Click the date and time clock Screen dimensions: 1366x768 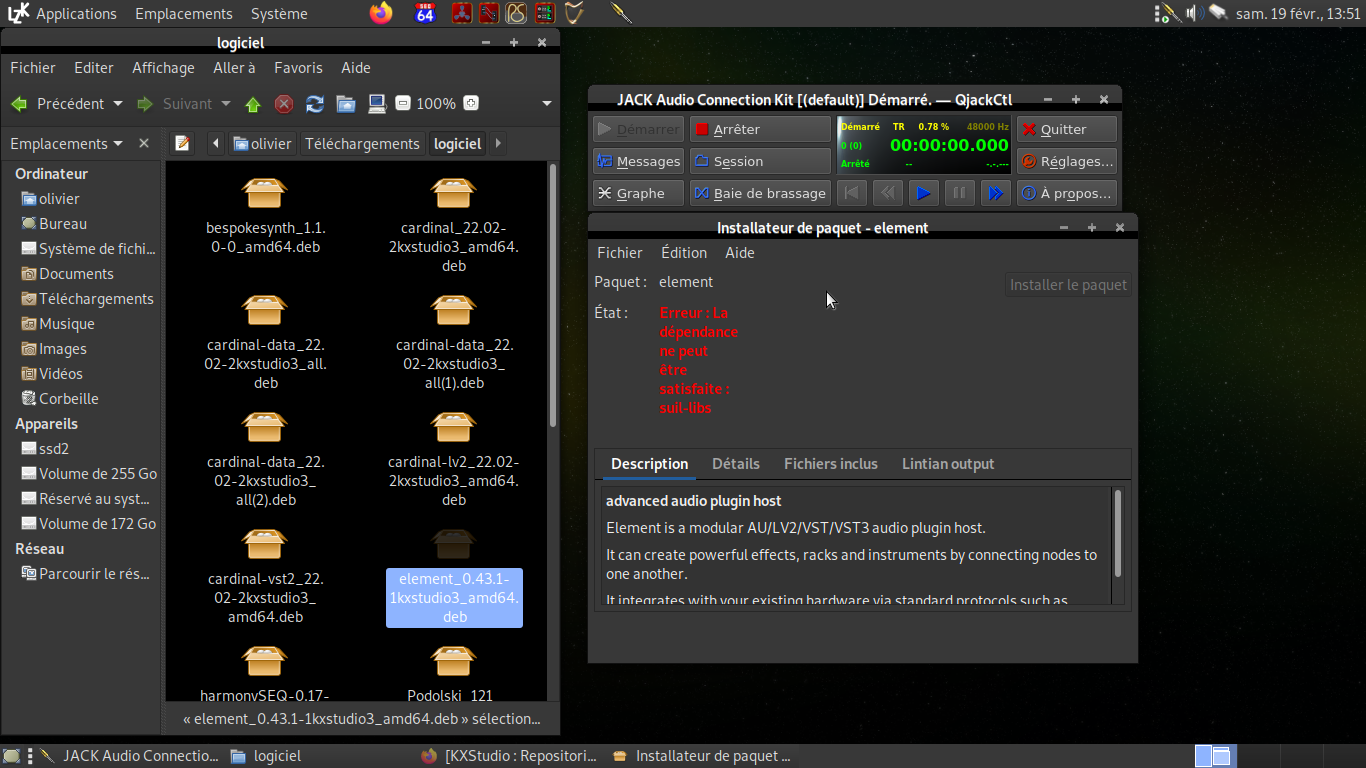1298,14
